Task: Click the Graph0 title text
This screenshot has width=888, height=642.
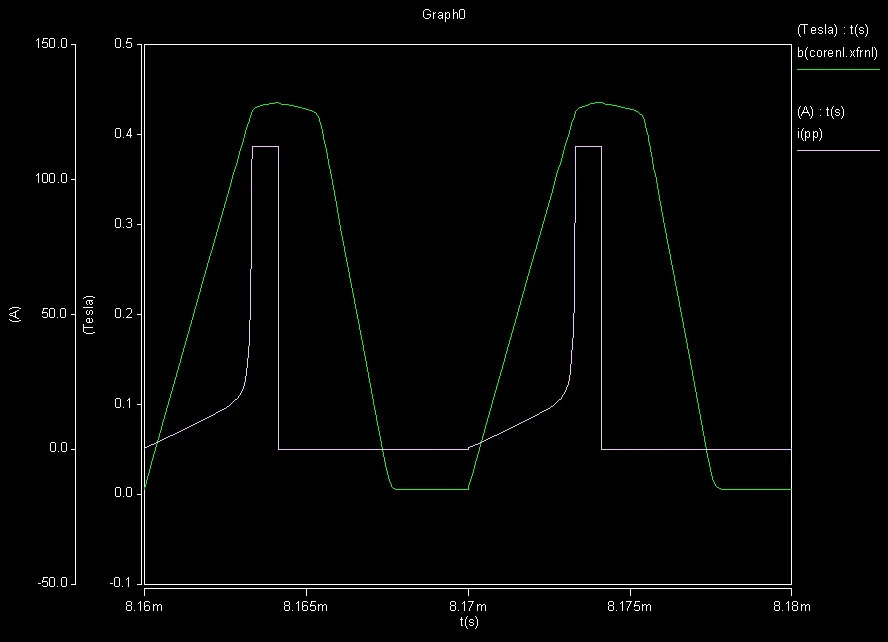Action: point(443,15)
